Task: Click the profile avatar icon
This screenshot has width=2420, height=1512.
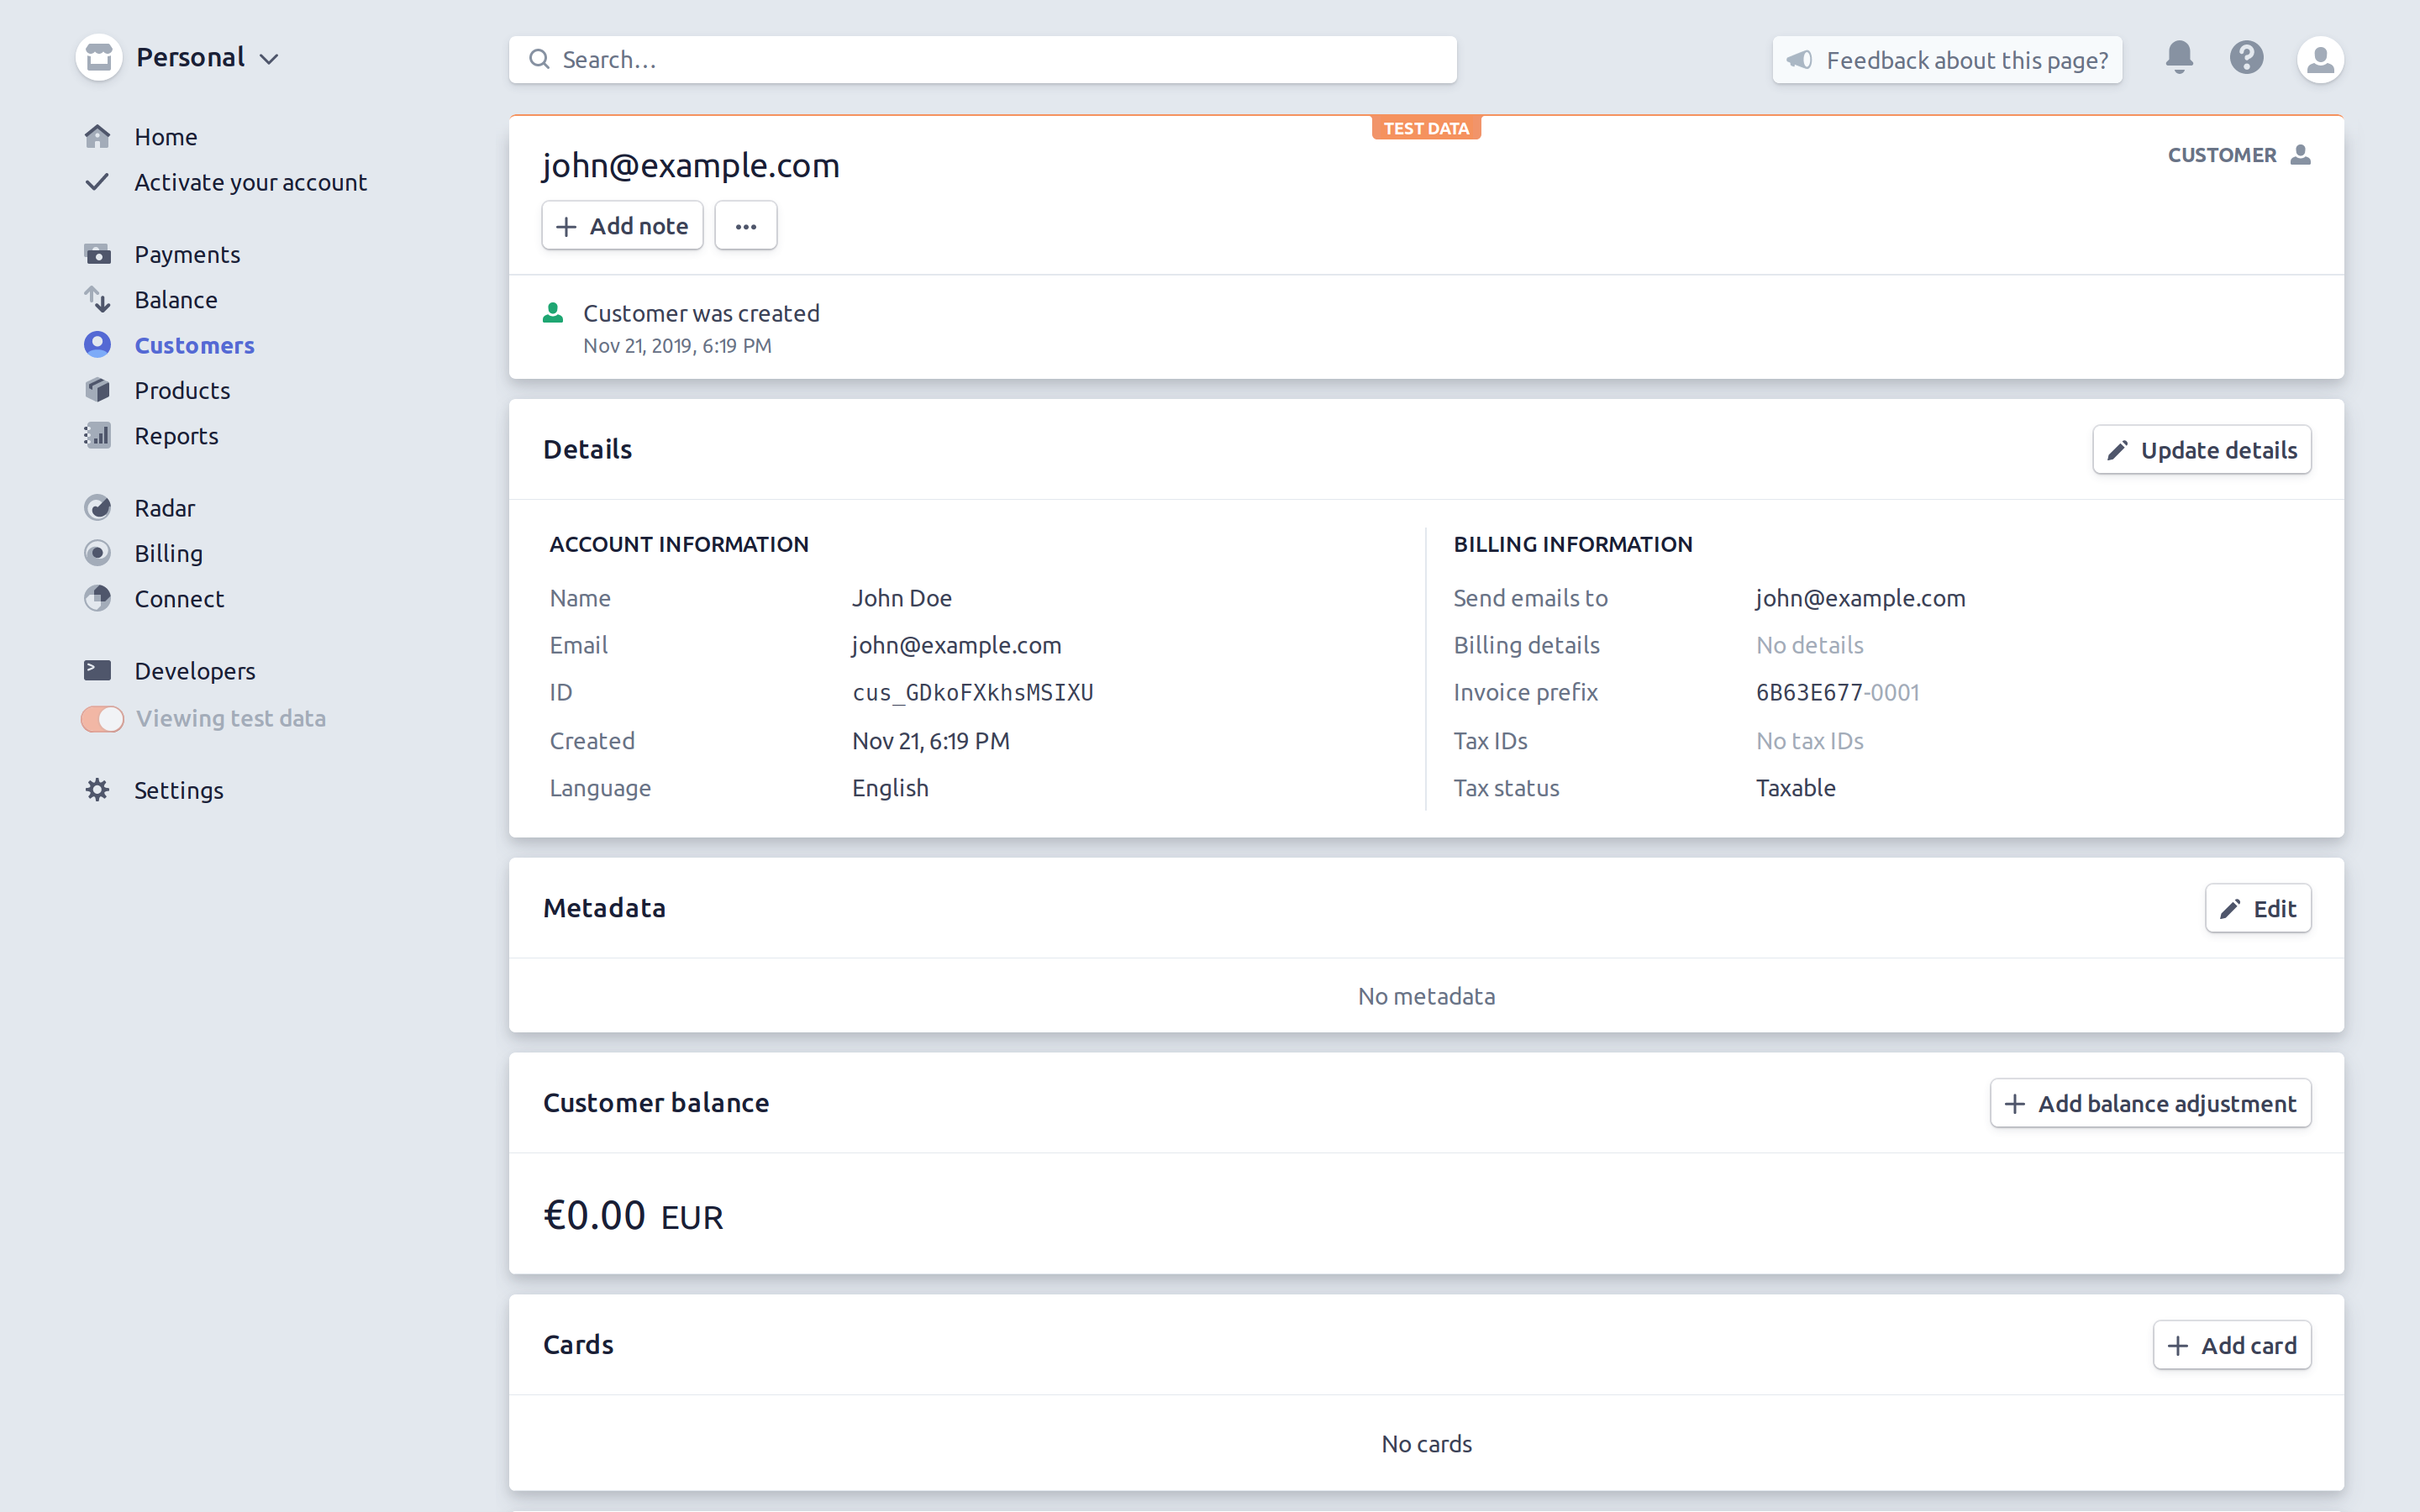Action: [x=2321, y=58]
